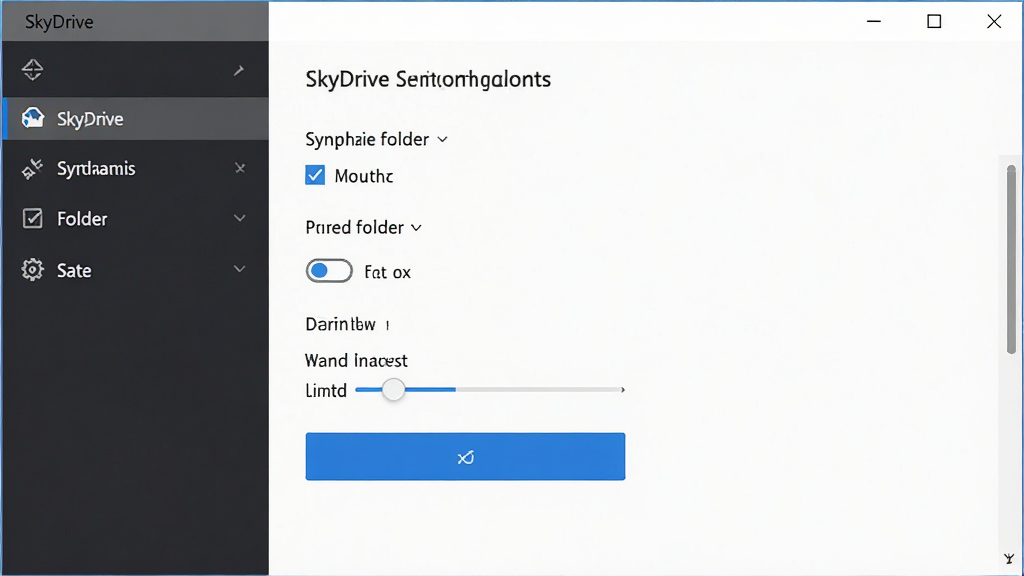Uncheck the Mouthc checkbox
This screenshot has height=576, width=1024.
click(x=315, y=175)
